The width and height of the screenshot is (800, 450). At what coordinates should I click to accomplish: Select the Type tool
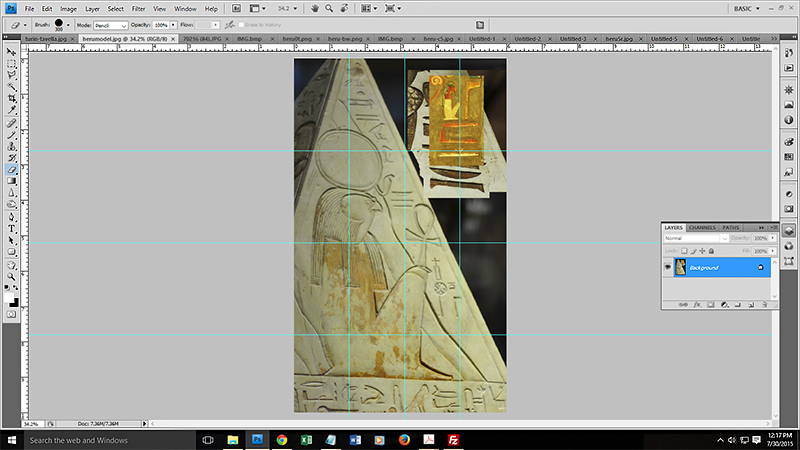(12, 228)
